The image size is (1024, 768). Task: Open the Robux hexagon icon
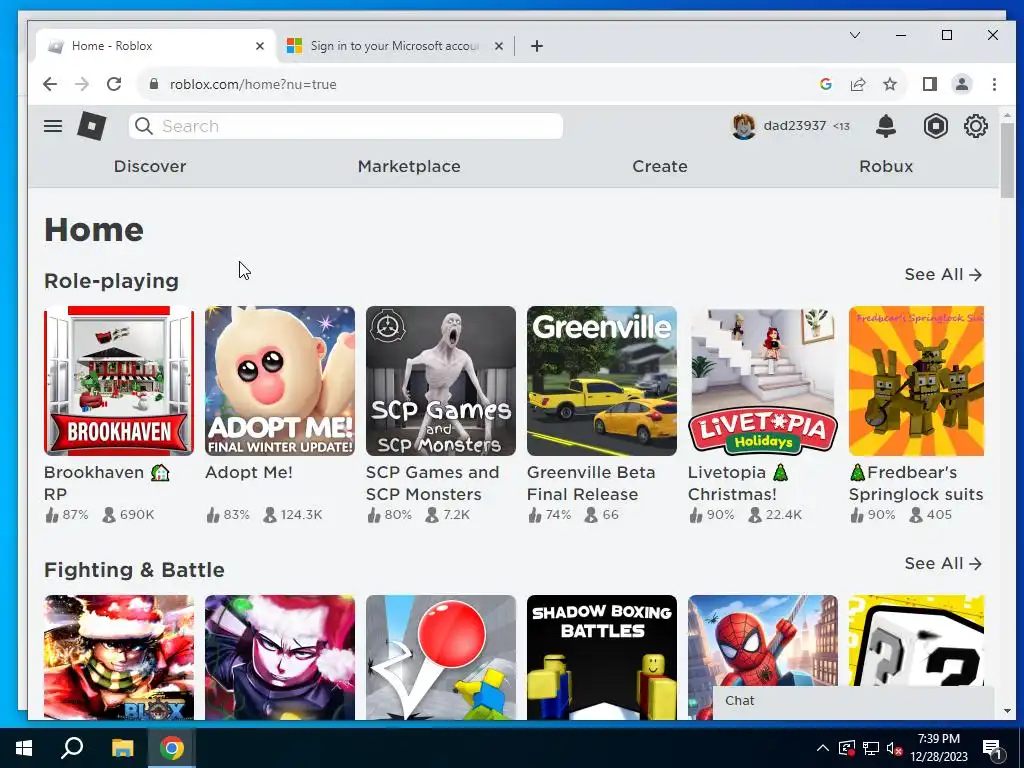[x=935, y=126]
